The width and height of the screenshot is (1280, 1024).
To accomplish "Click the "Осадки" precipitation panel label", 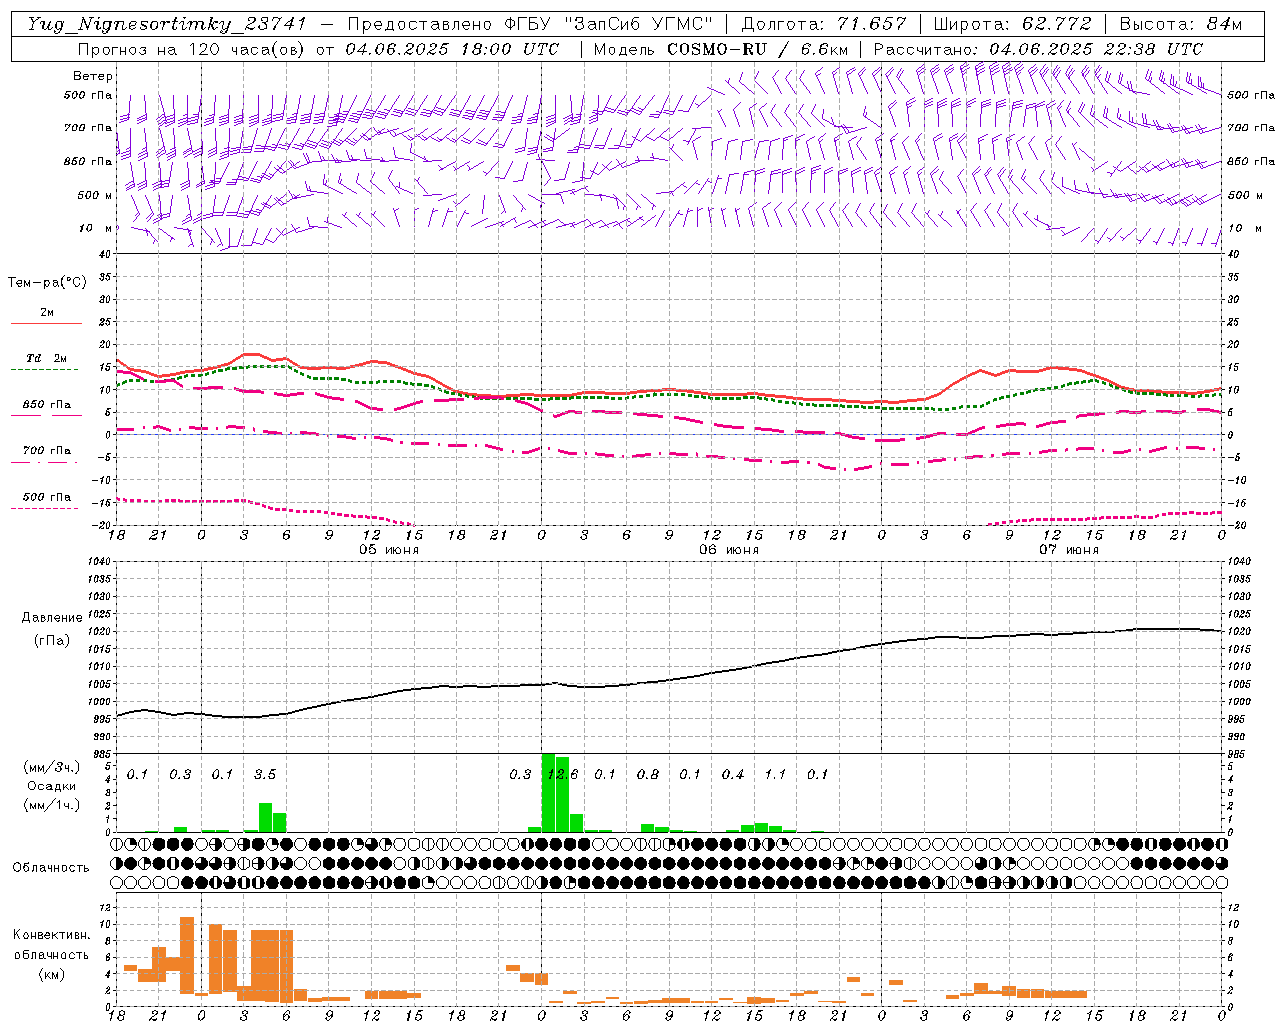I will tap(52, 786).
